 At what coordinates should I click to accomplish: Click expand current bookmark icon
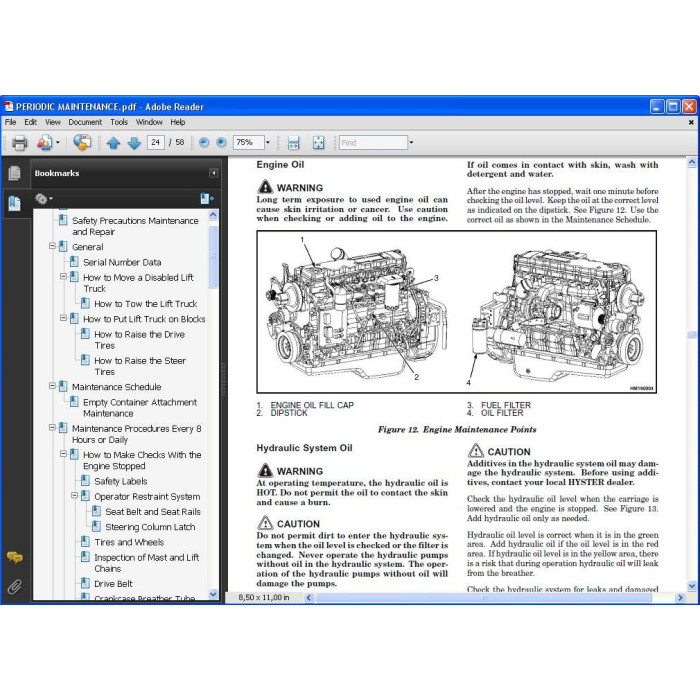(207, 199)
